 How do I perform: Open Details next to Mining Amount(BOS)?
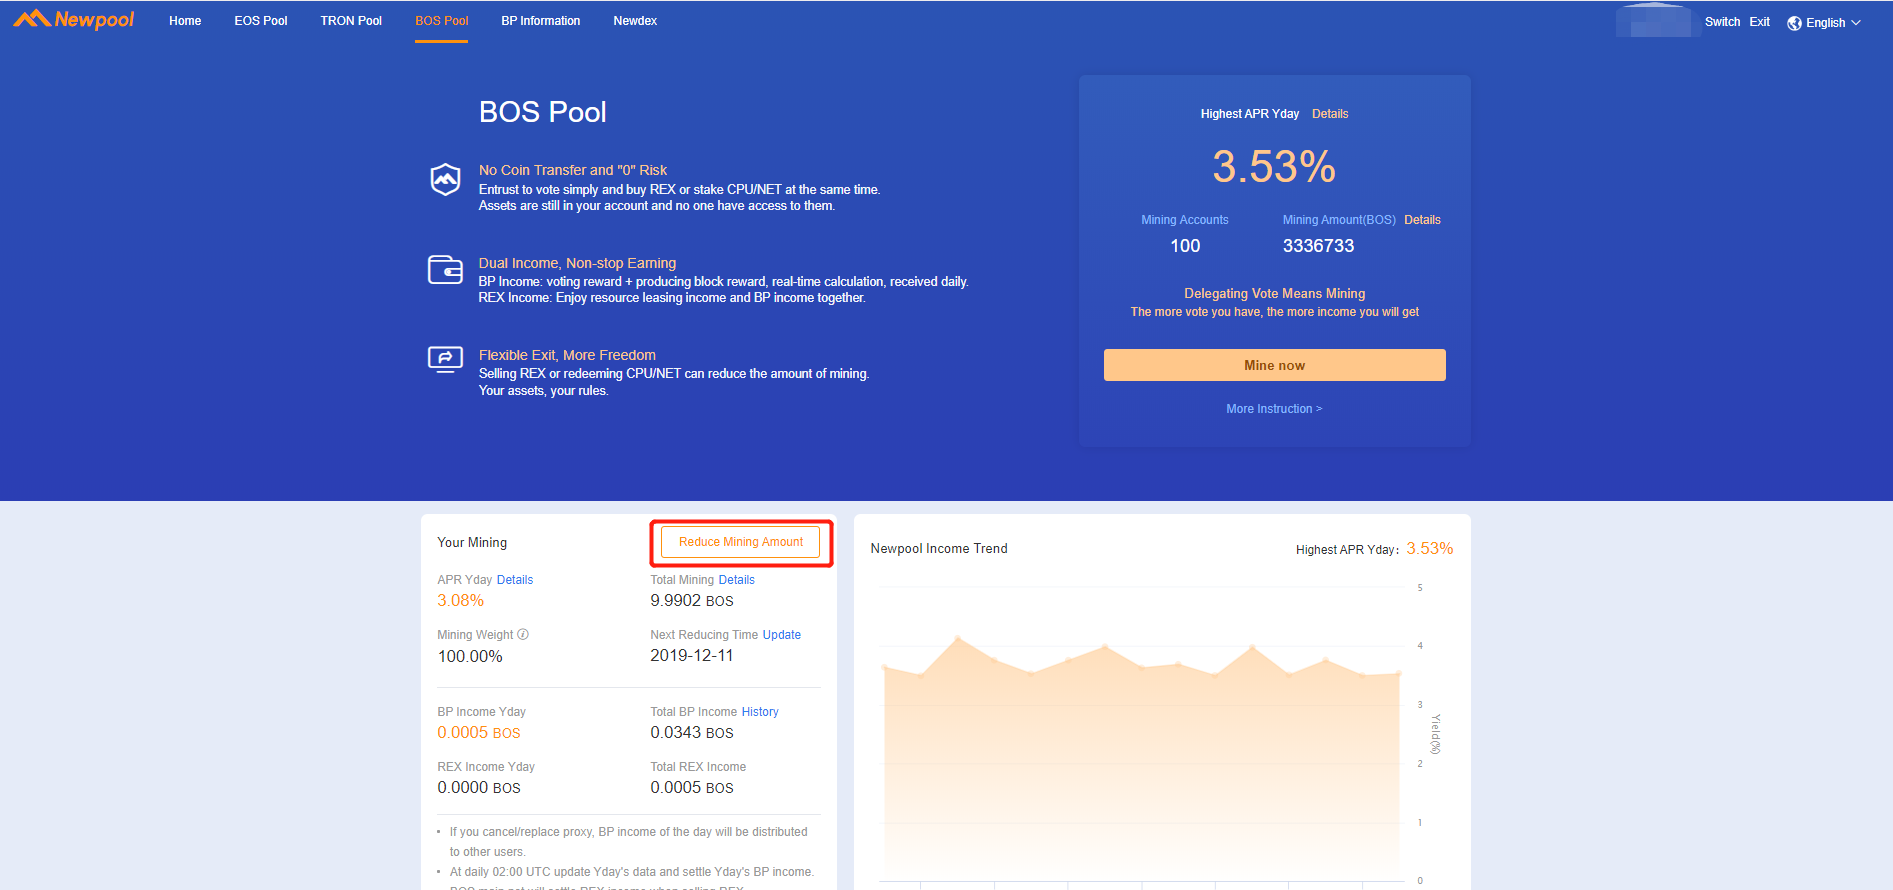pyautogui.click(x=1422, y=220)
